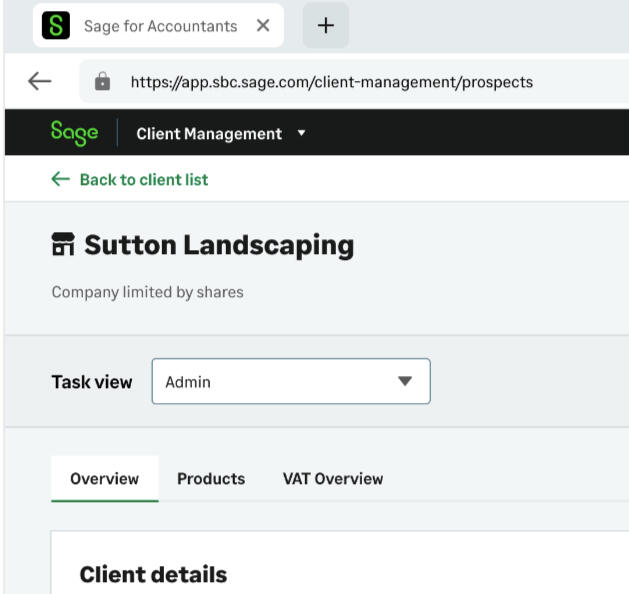This screenshot has width=629, height=594.
Task: Open a new browser tab with plus button
Action: click(325, 26)
